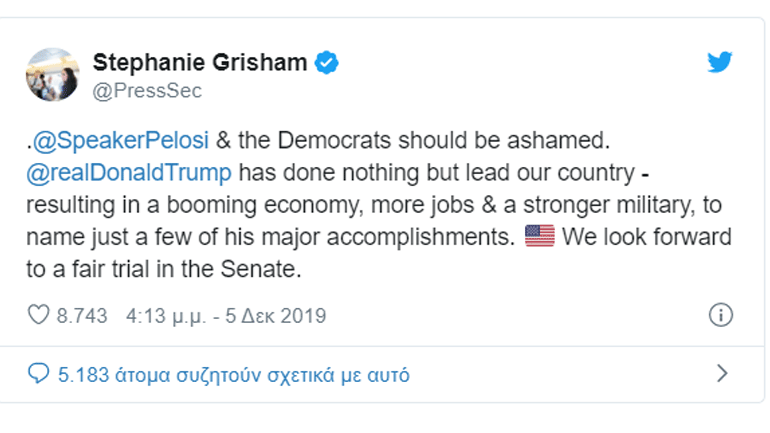Click the 8.743 likes count
This screenshot has width=770, height=433.
[x=83, y=316]
